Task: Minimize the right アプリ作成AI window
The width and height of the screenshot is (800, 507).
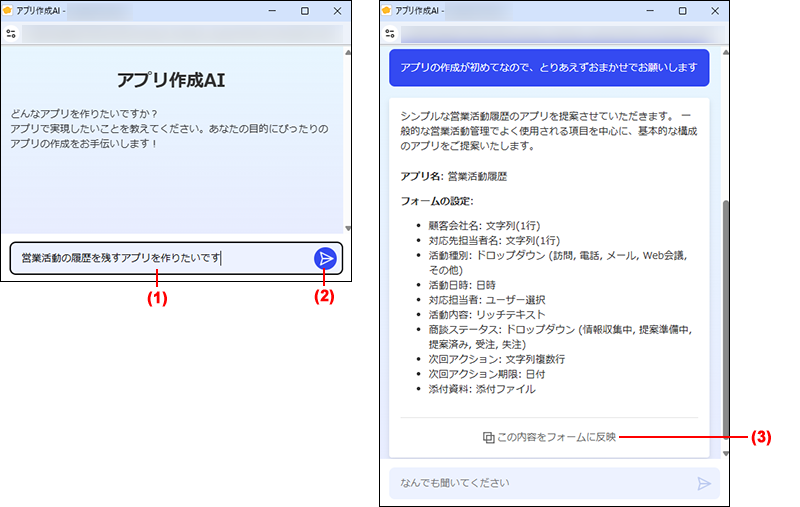Action: 650,11
